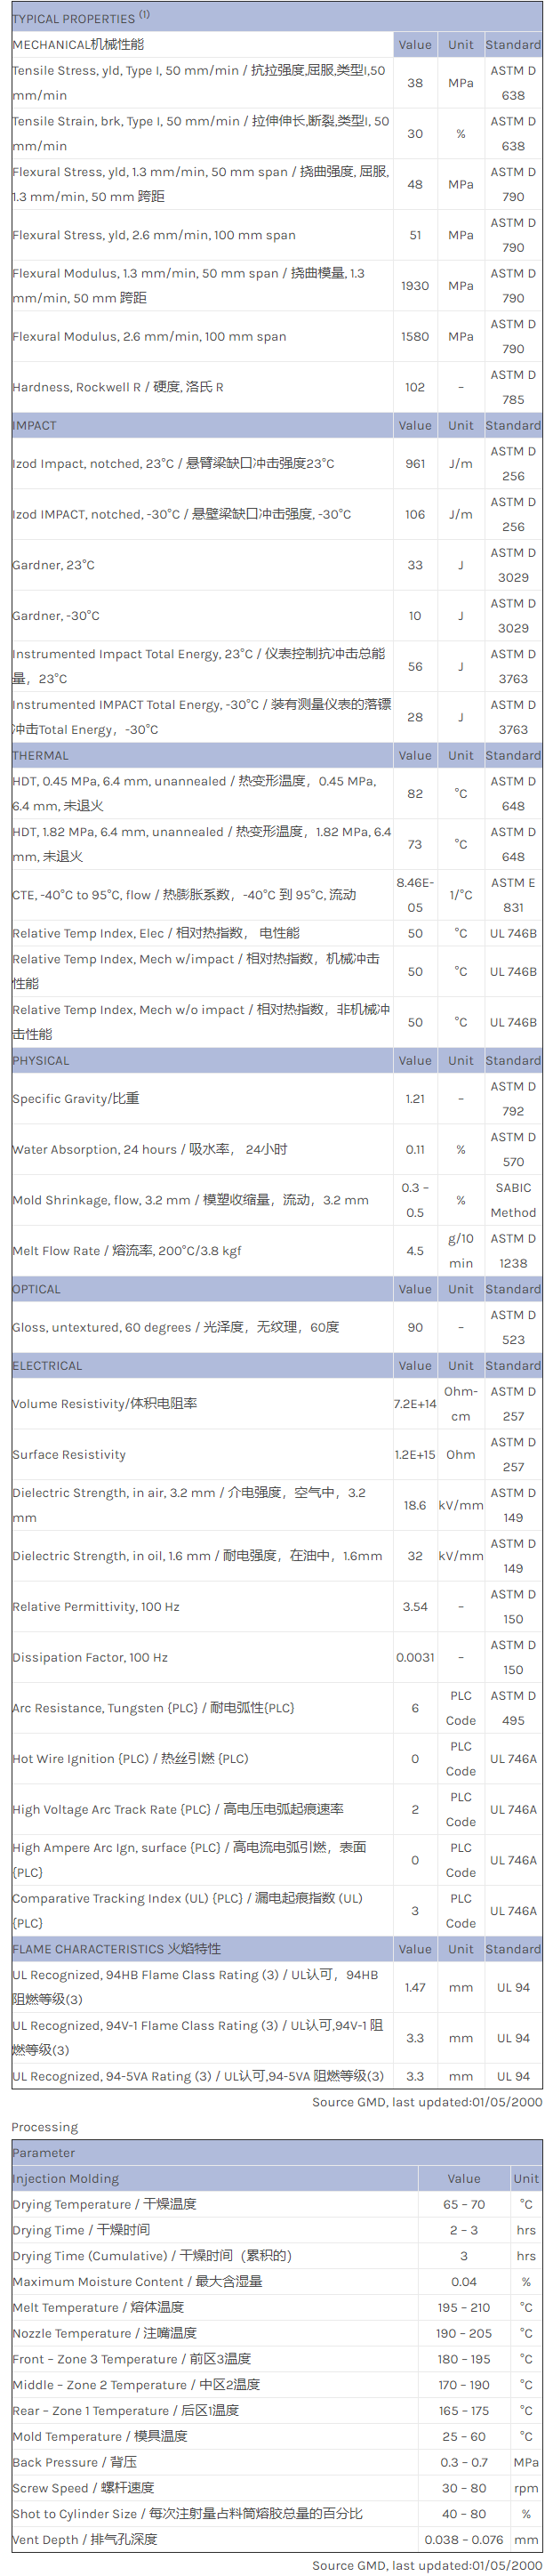The image size is (545, 2576).
Task: Select the THERMAL section header
Action: tap(41, 755)
